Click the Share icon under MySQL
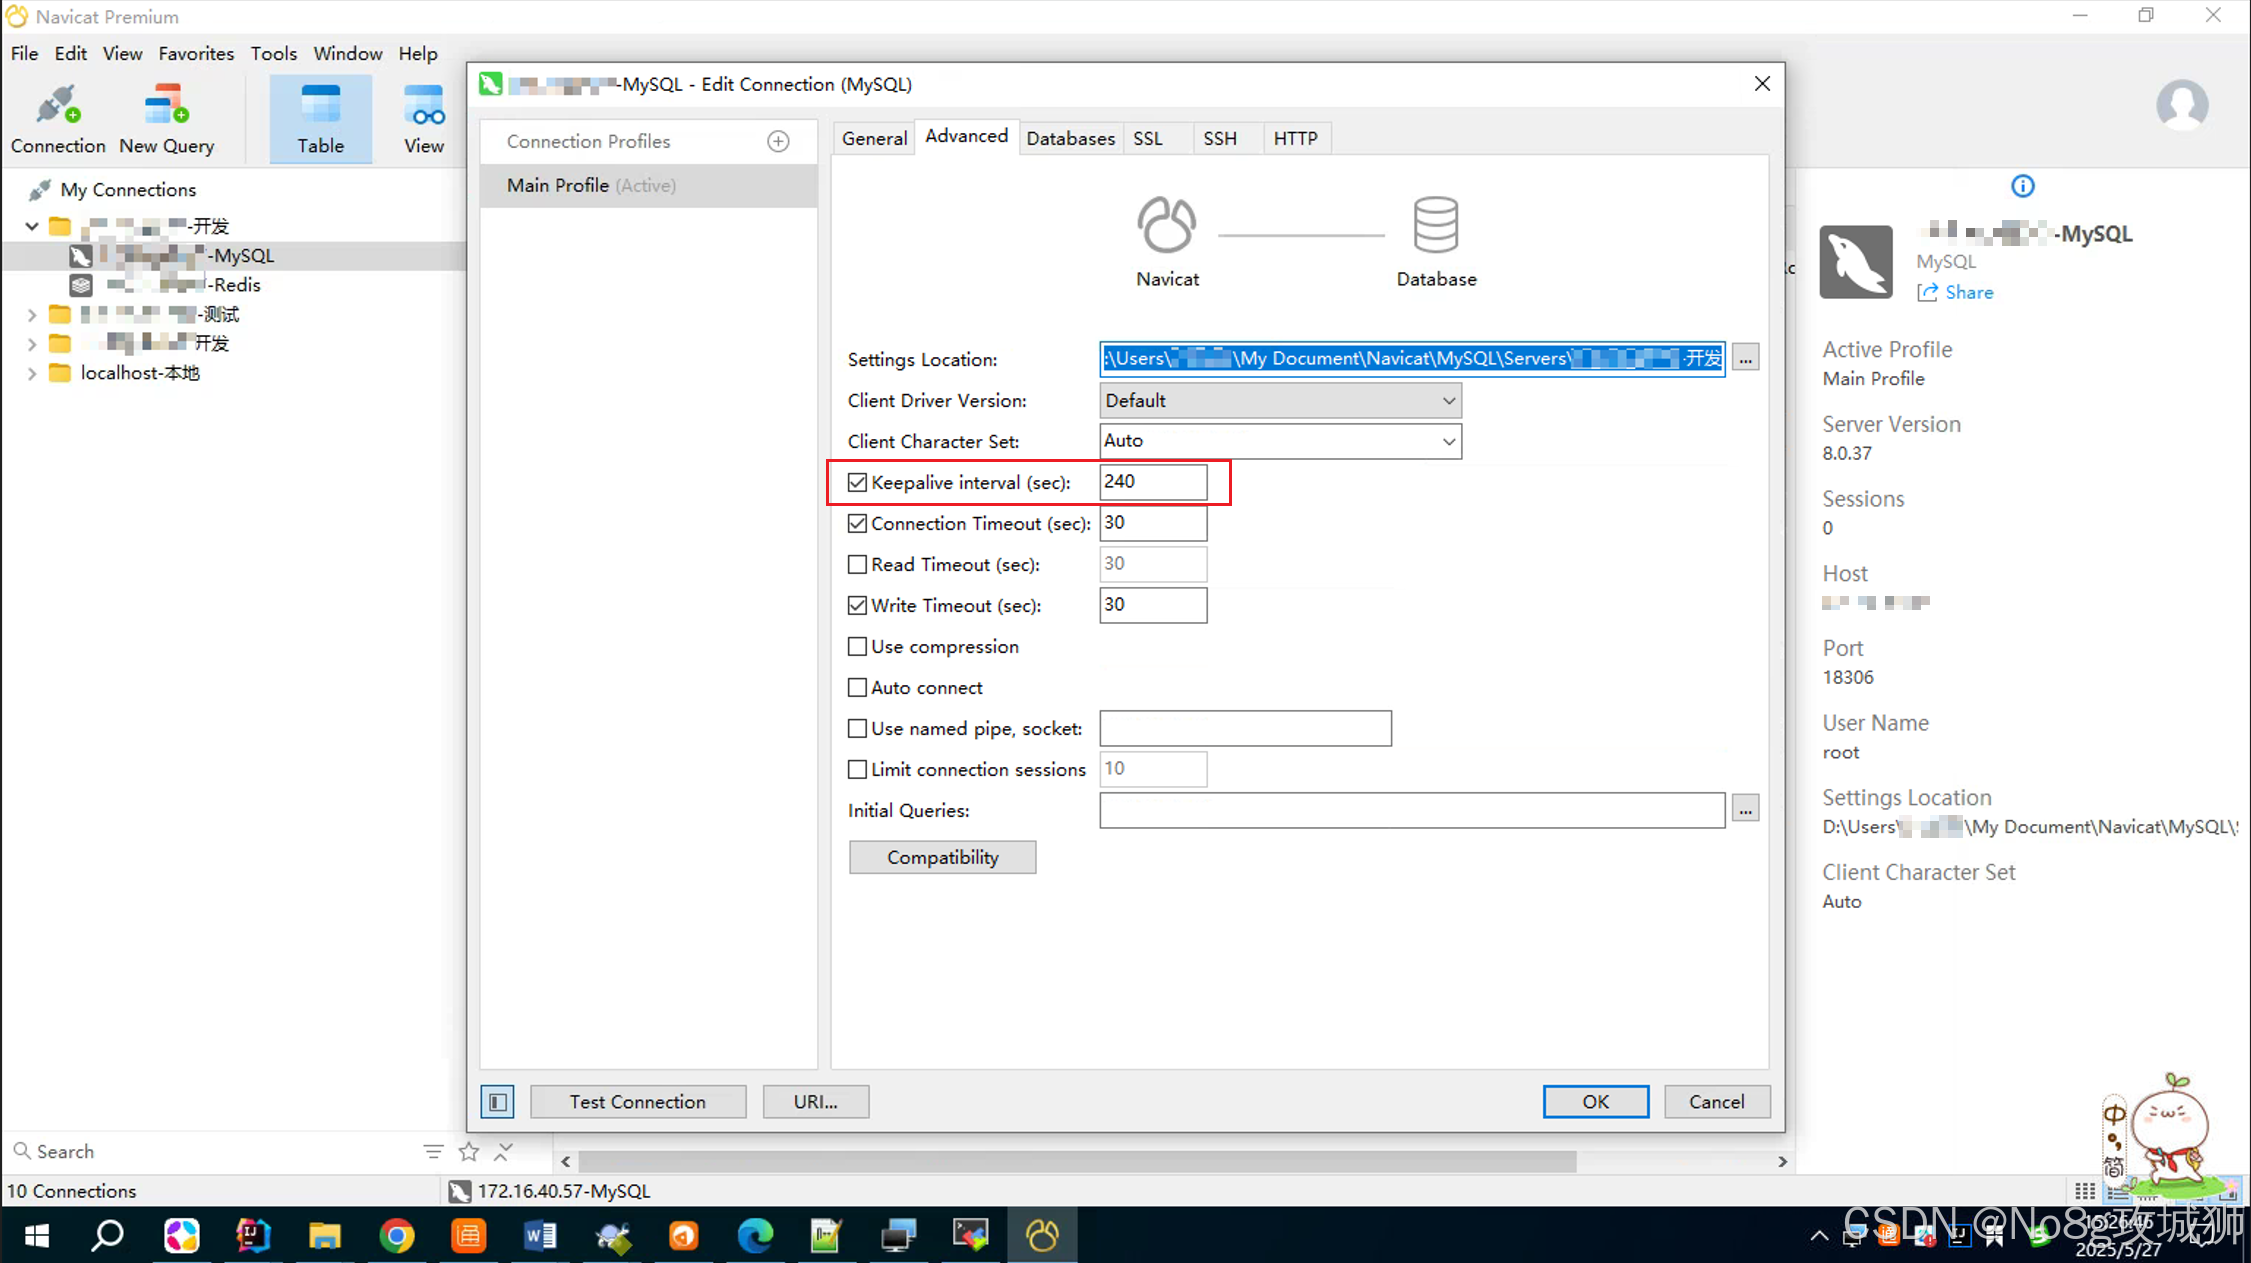This screenshot has width=2251, height=1263. (x=1928, y=292)
